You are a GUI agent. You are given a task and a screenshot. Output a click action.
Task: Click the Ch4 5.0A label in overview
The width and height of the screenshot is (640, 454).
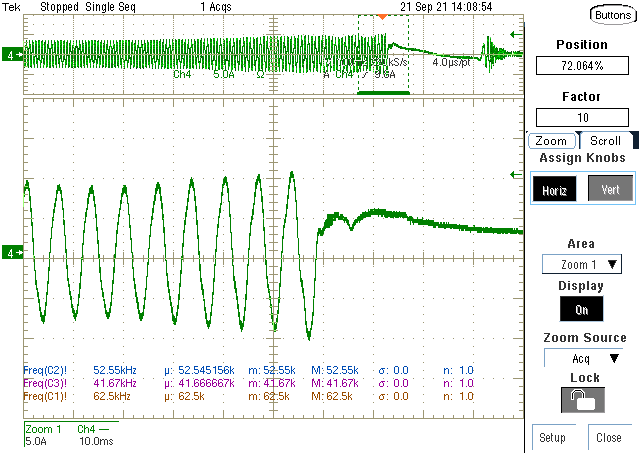point(204,74)
